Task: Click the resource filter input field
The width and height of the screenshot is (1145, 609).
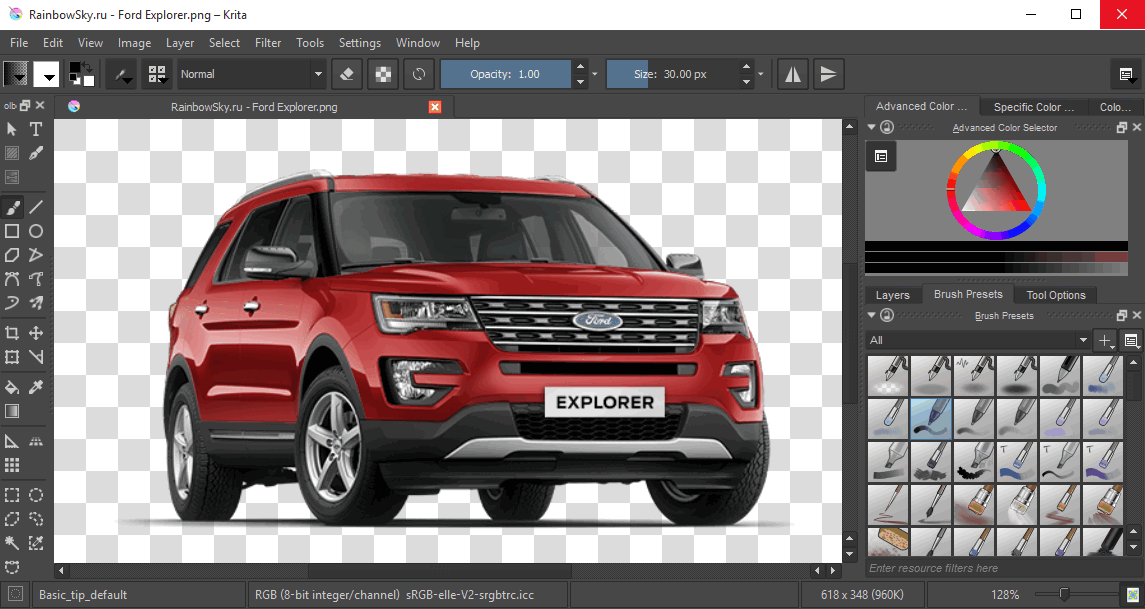Action: point(996,567)
